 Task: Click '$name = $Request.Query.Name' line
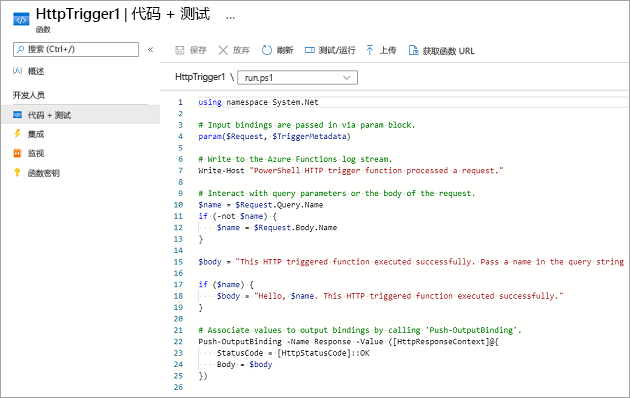261,205
